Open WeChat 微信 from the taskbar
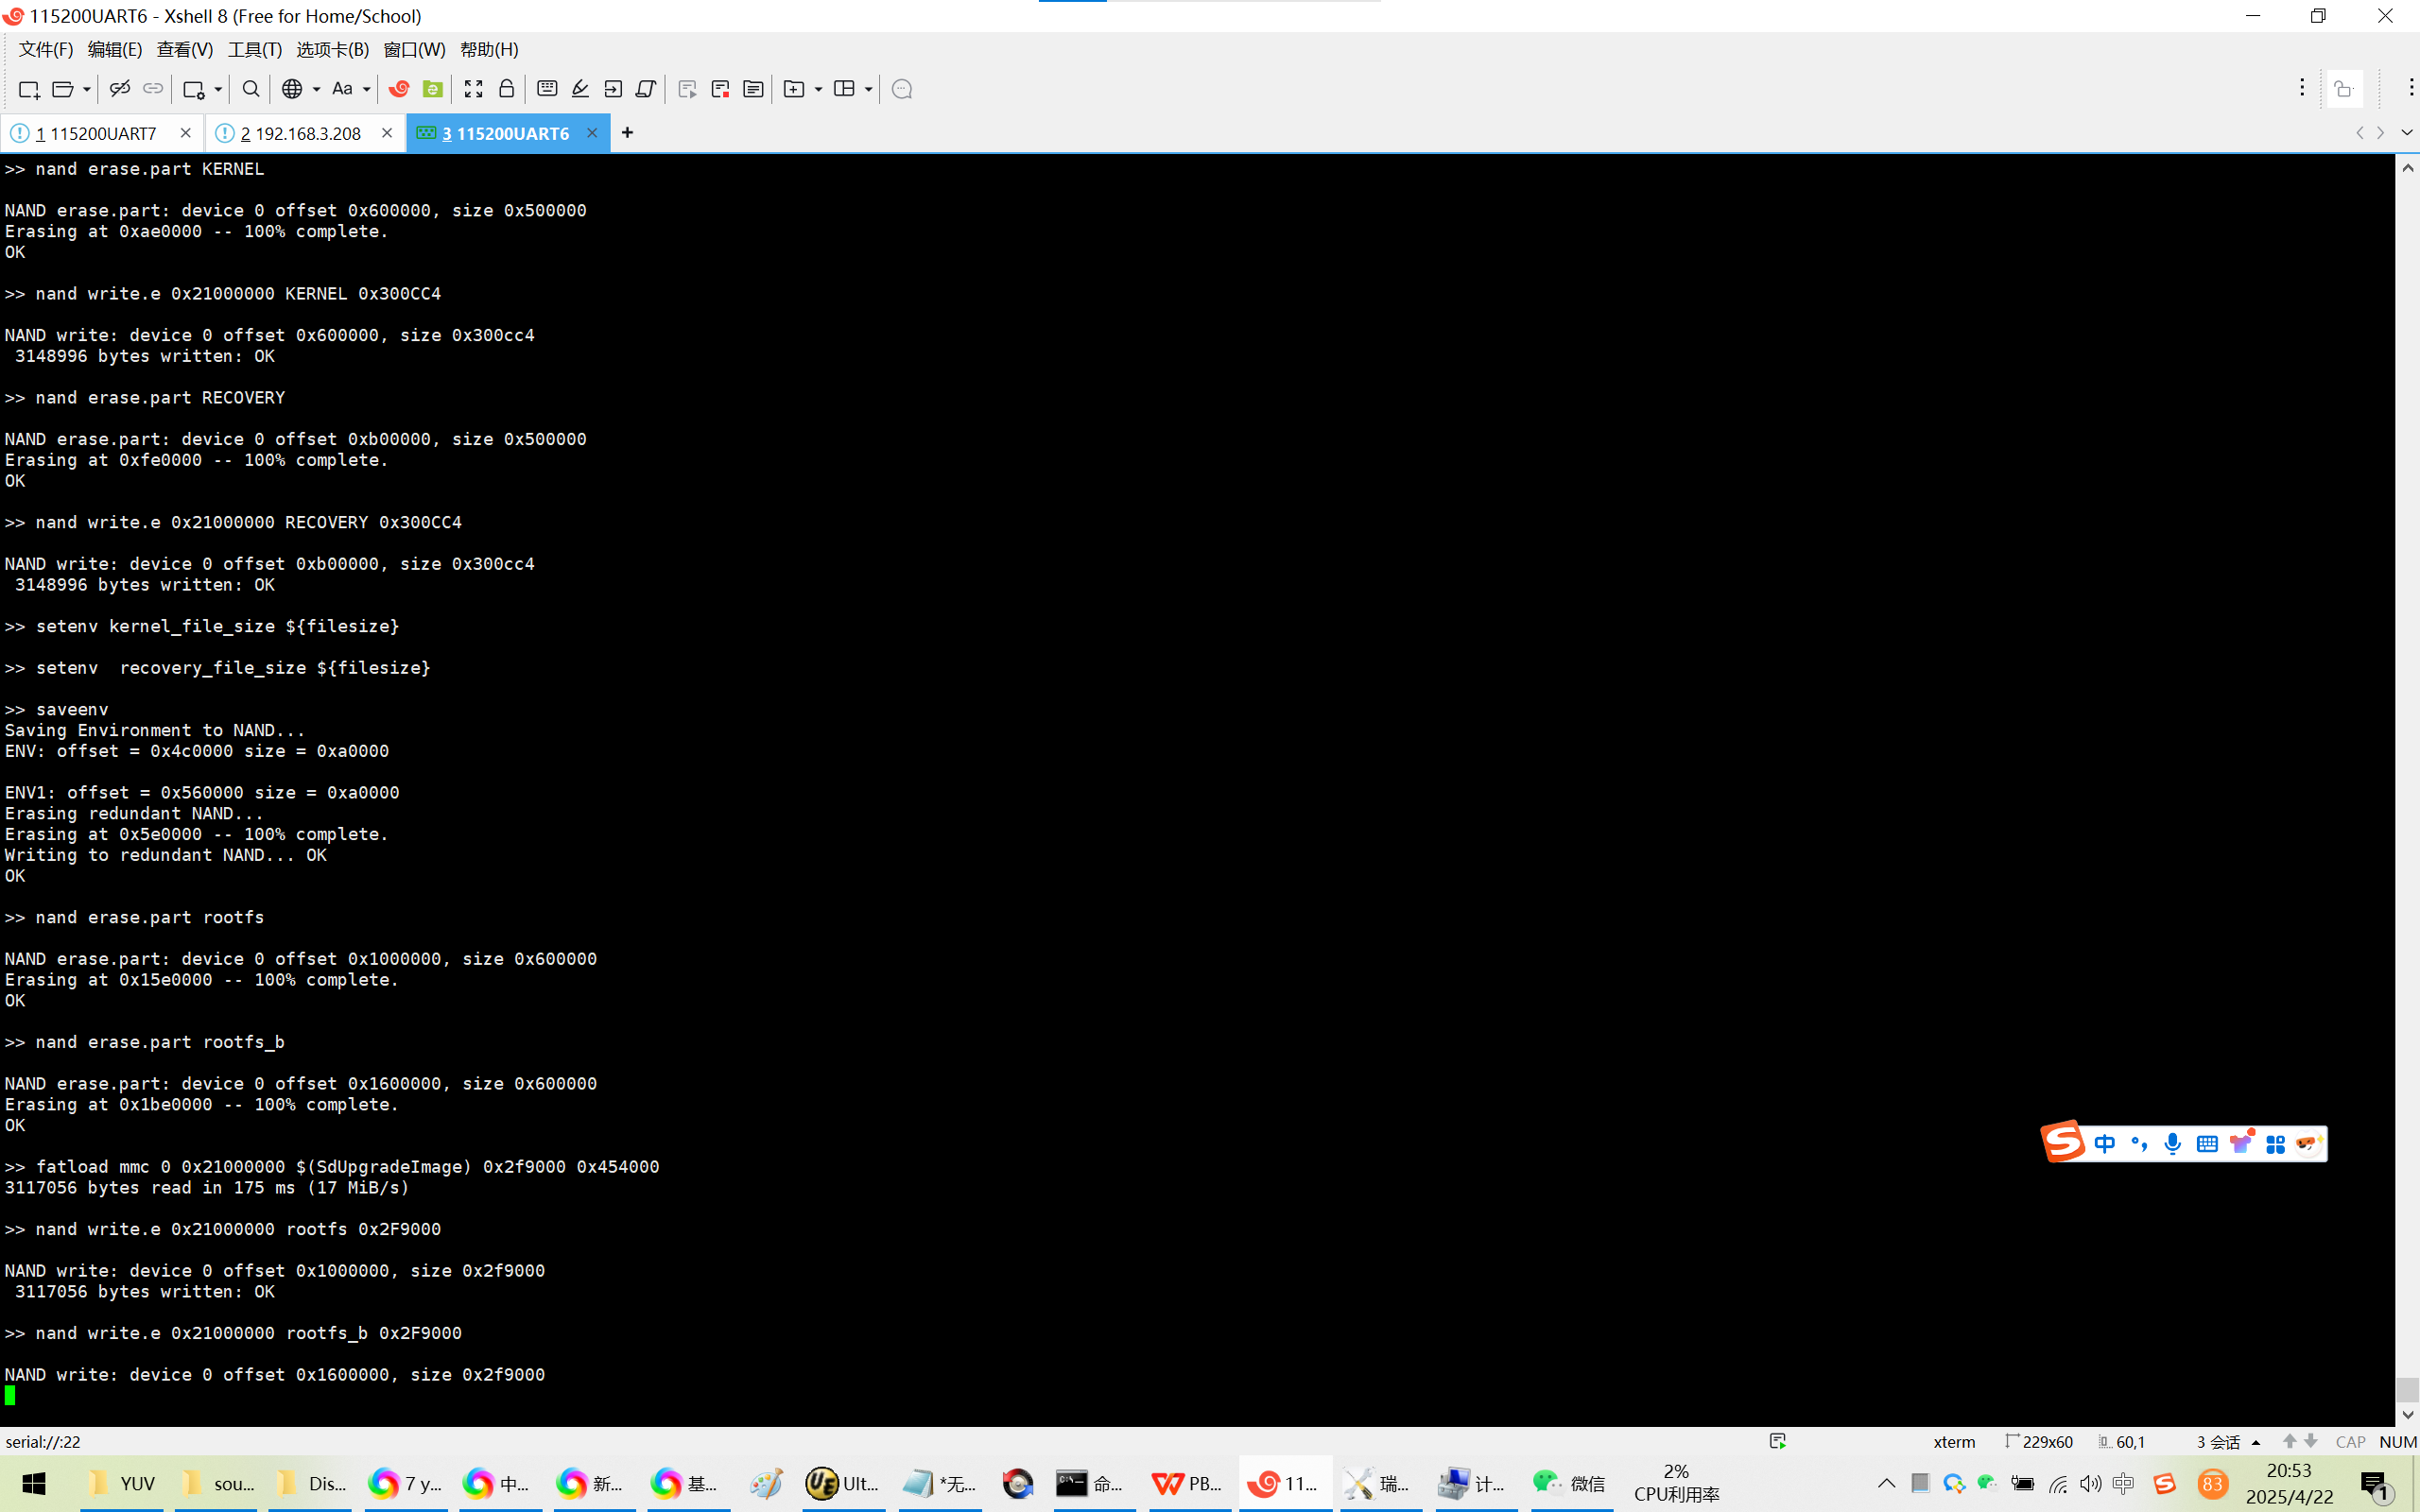 [1568, 1483]
